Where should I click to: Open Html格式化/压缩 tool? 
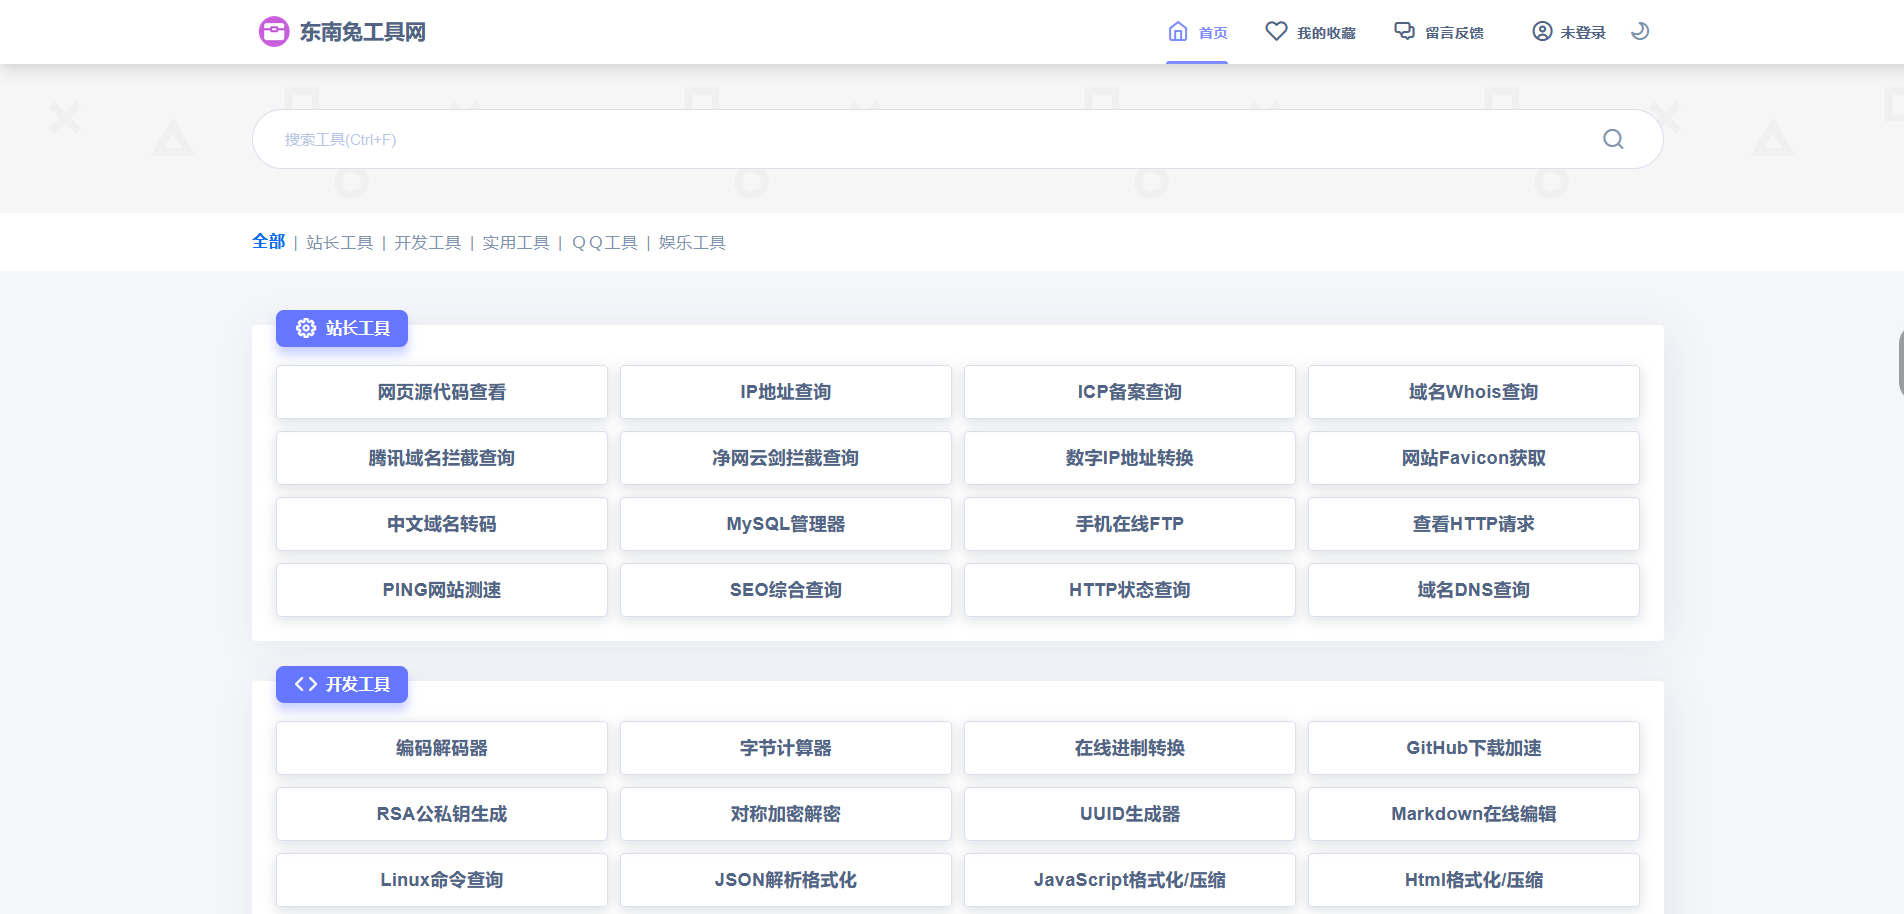tap(1474, 880)
